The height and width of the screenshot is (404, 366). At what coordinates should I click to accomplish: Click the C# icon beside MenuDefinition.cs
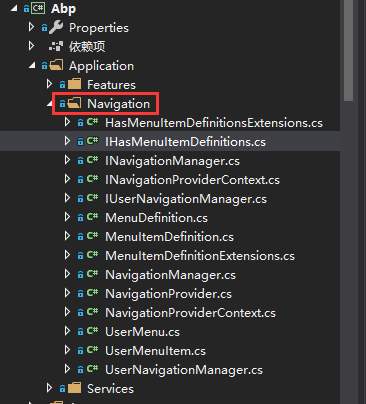click(92, 217)
